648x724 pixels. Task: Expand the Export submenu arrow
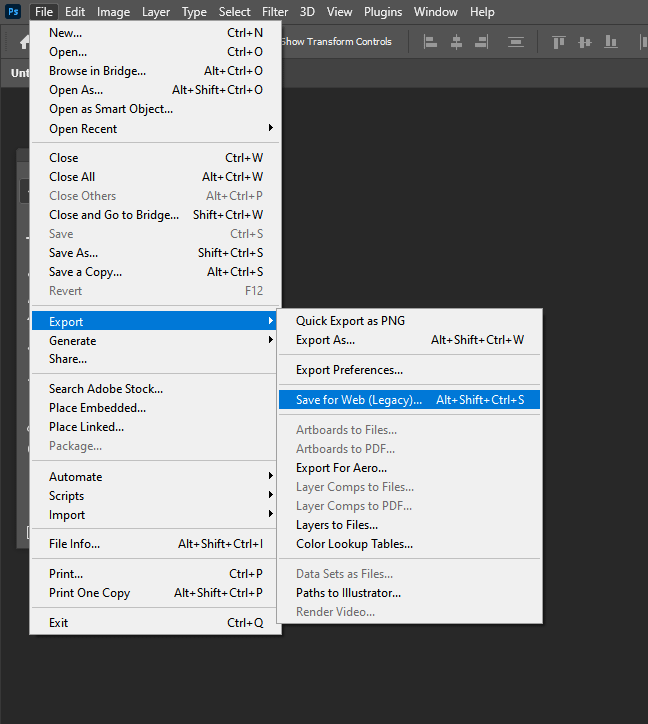[x=271, y=321]
